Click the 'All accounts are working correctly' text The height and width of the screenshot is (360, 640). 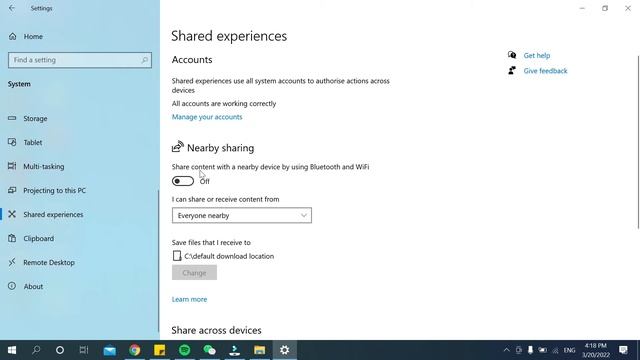224,104
